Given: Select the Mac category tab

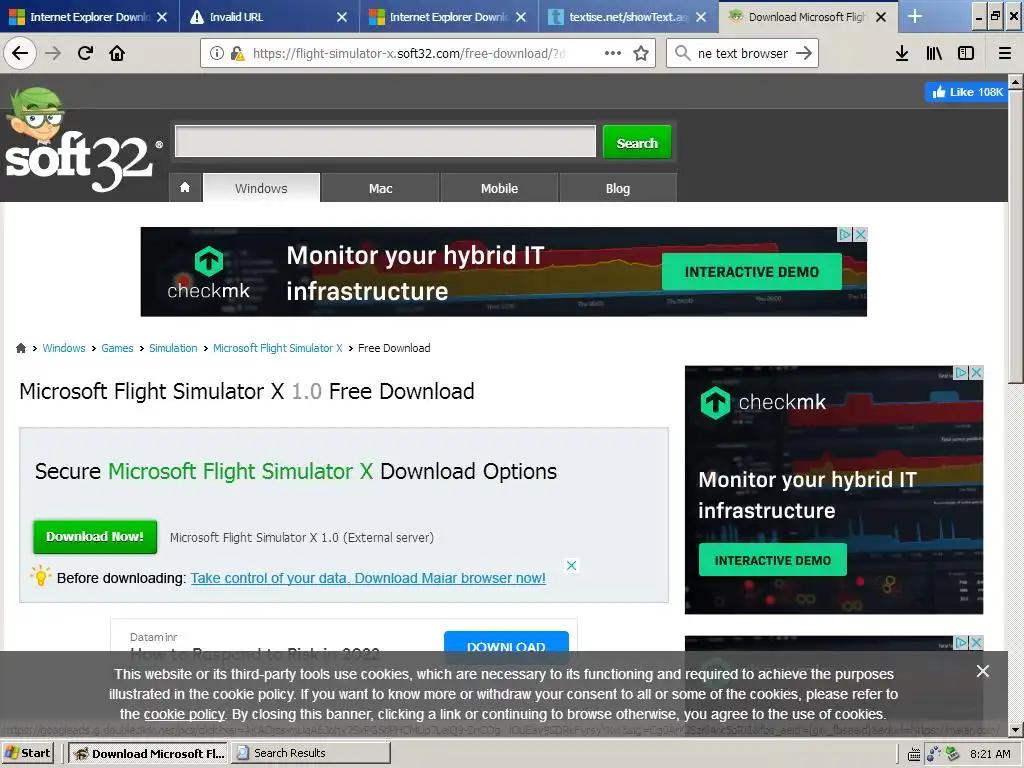Looking at the screenshot, I should [380, 188].
